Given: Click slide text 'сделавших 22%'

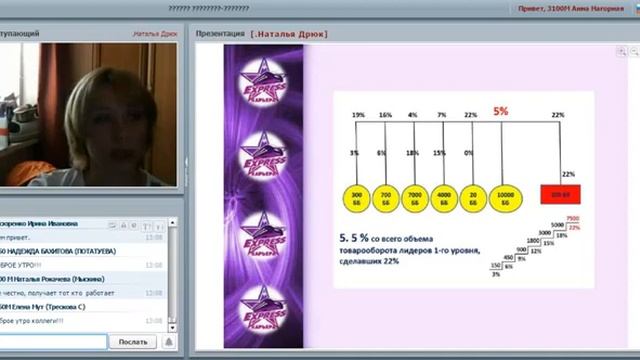Looking at the screenshot, I should tap(369, 261).
